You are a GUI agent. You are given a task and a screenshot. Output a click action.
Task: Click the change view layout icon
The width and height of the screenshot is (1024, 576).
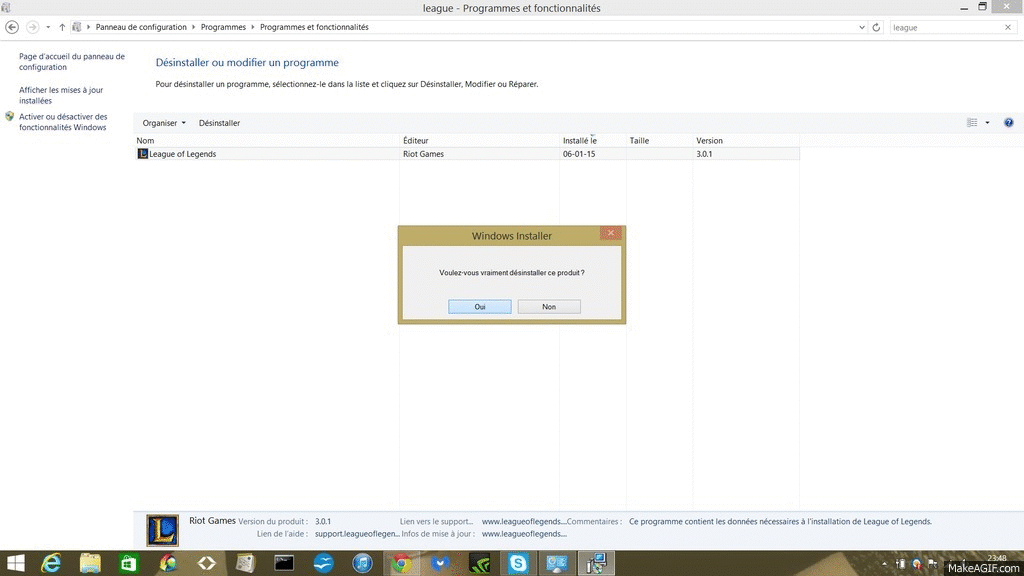point(972,123)
